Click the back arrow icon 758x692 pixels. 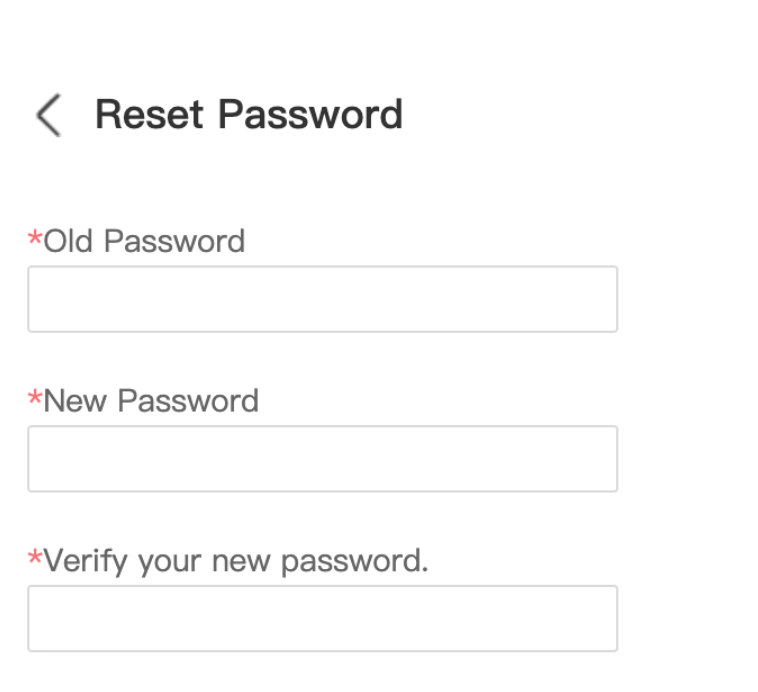pos(48,116)
